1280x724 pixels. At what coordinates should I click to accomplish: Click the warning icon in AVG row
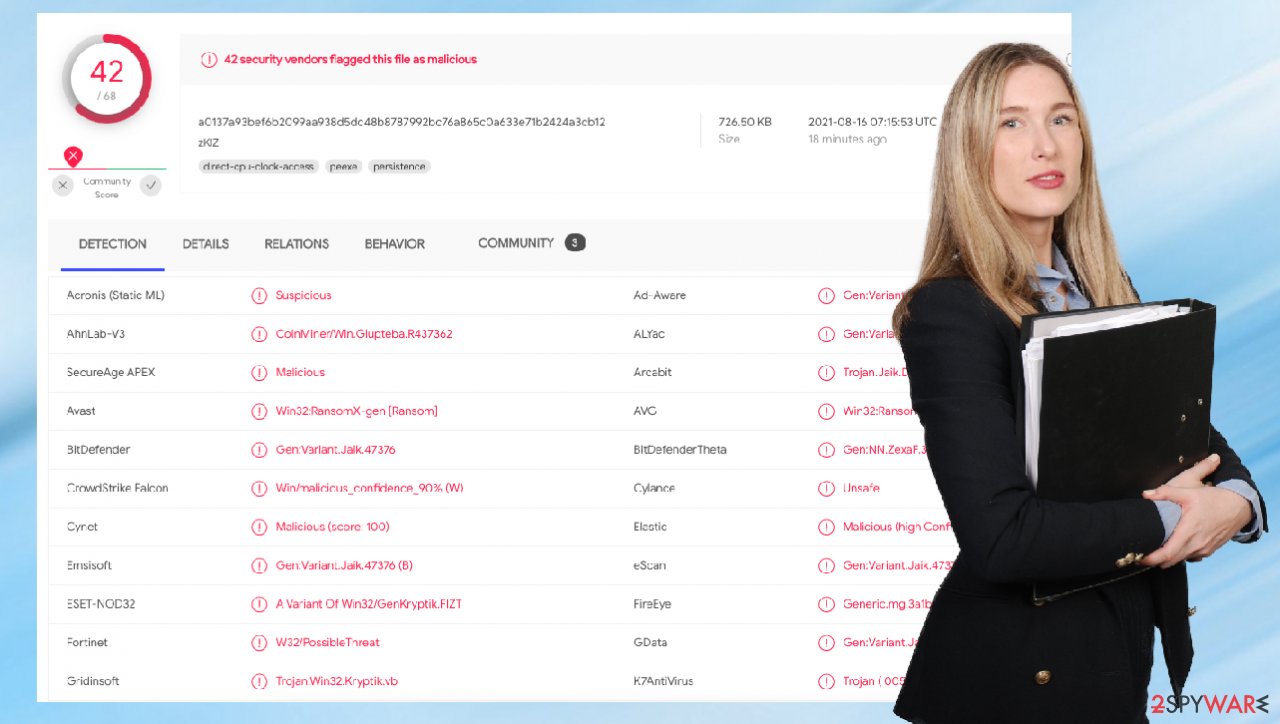(826, 411)
